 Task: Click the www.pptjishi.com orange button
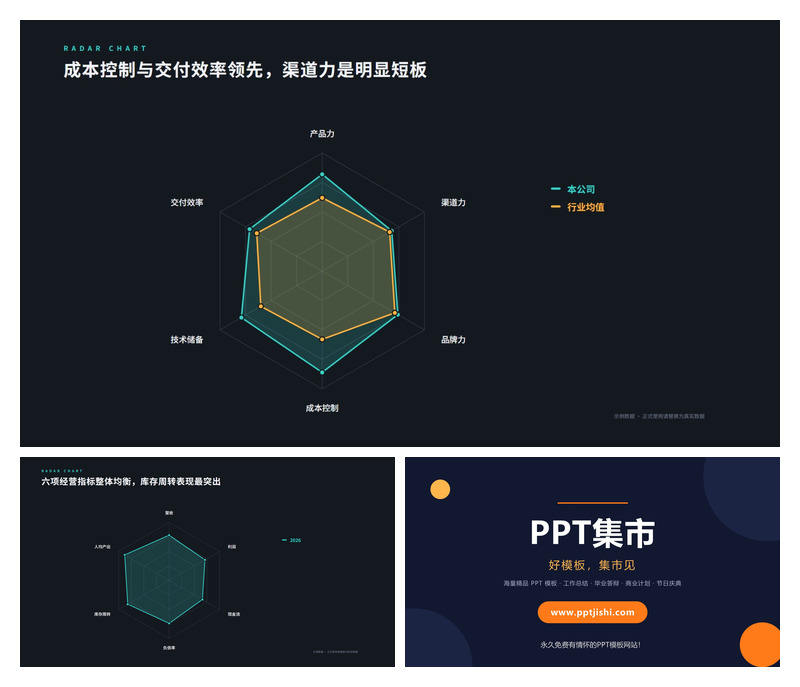tap(592, 612)
